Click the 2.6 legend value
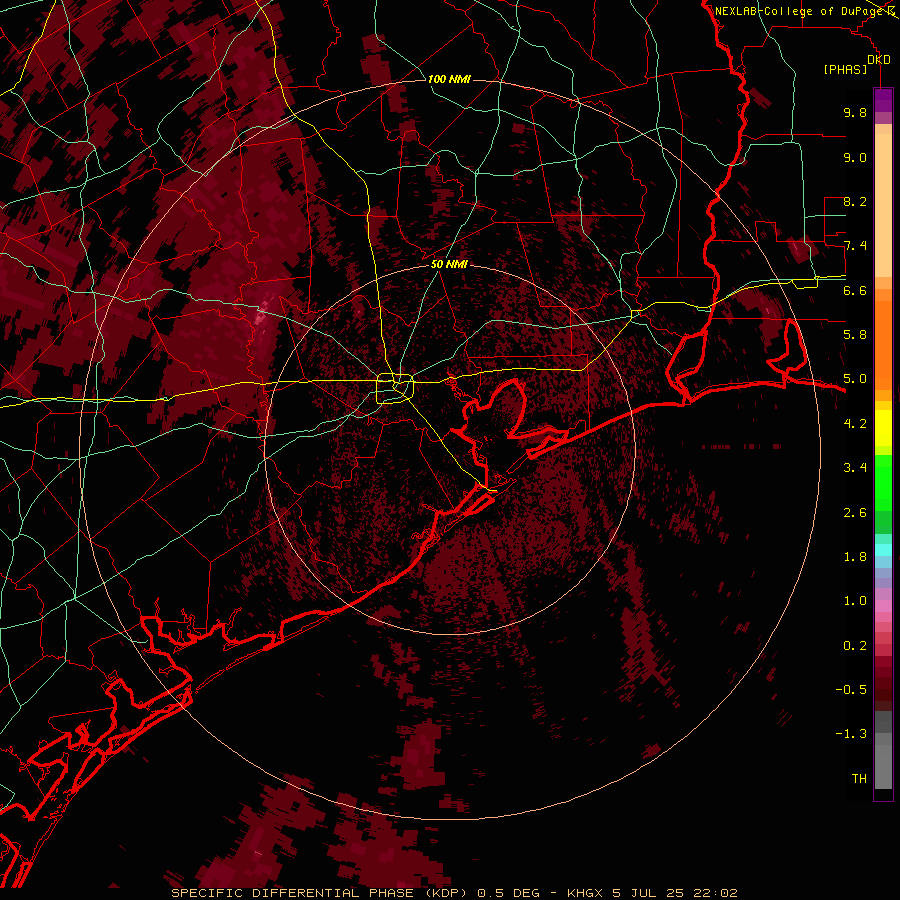Screen dimensions: 900x900 [855, 513]
